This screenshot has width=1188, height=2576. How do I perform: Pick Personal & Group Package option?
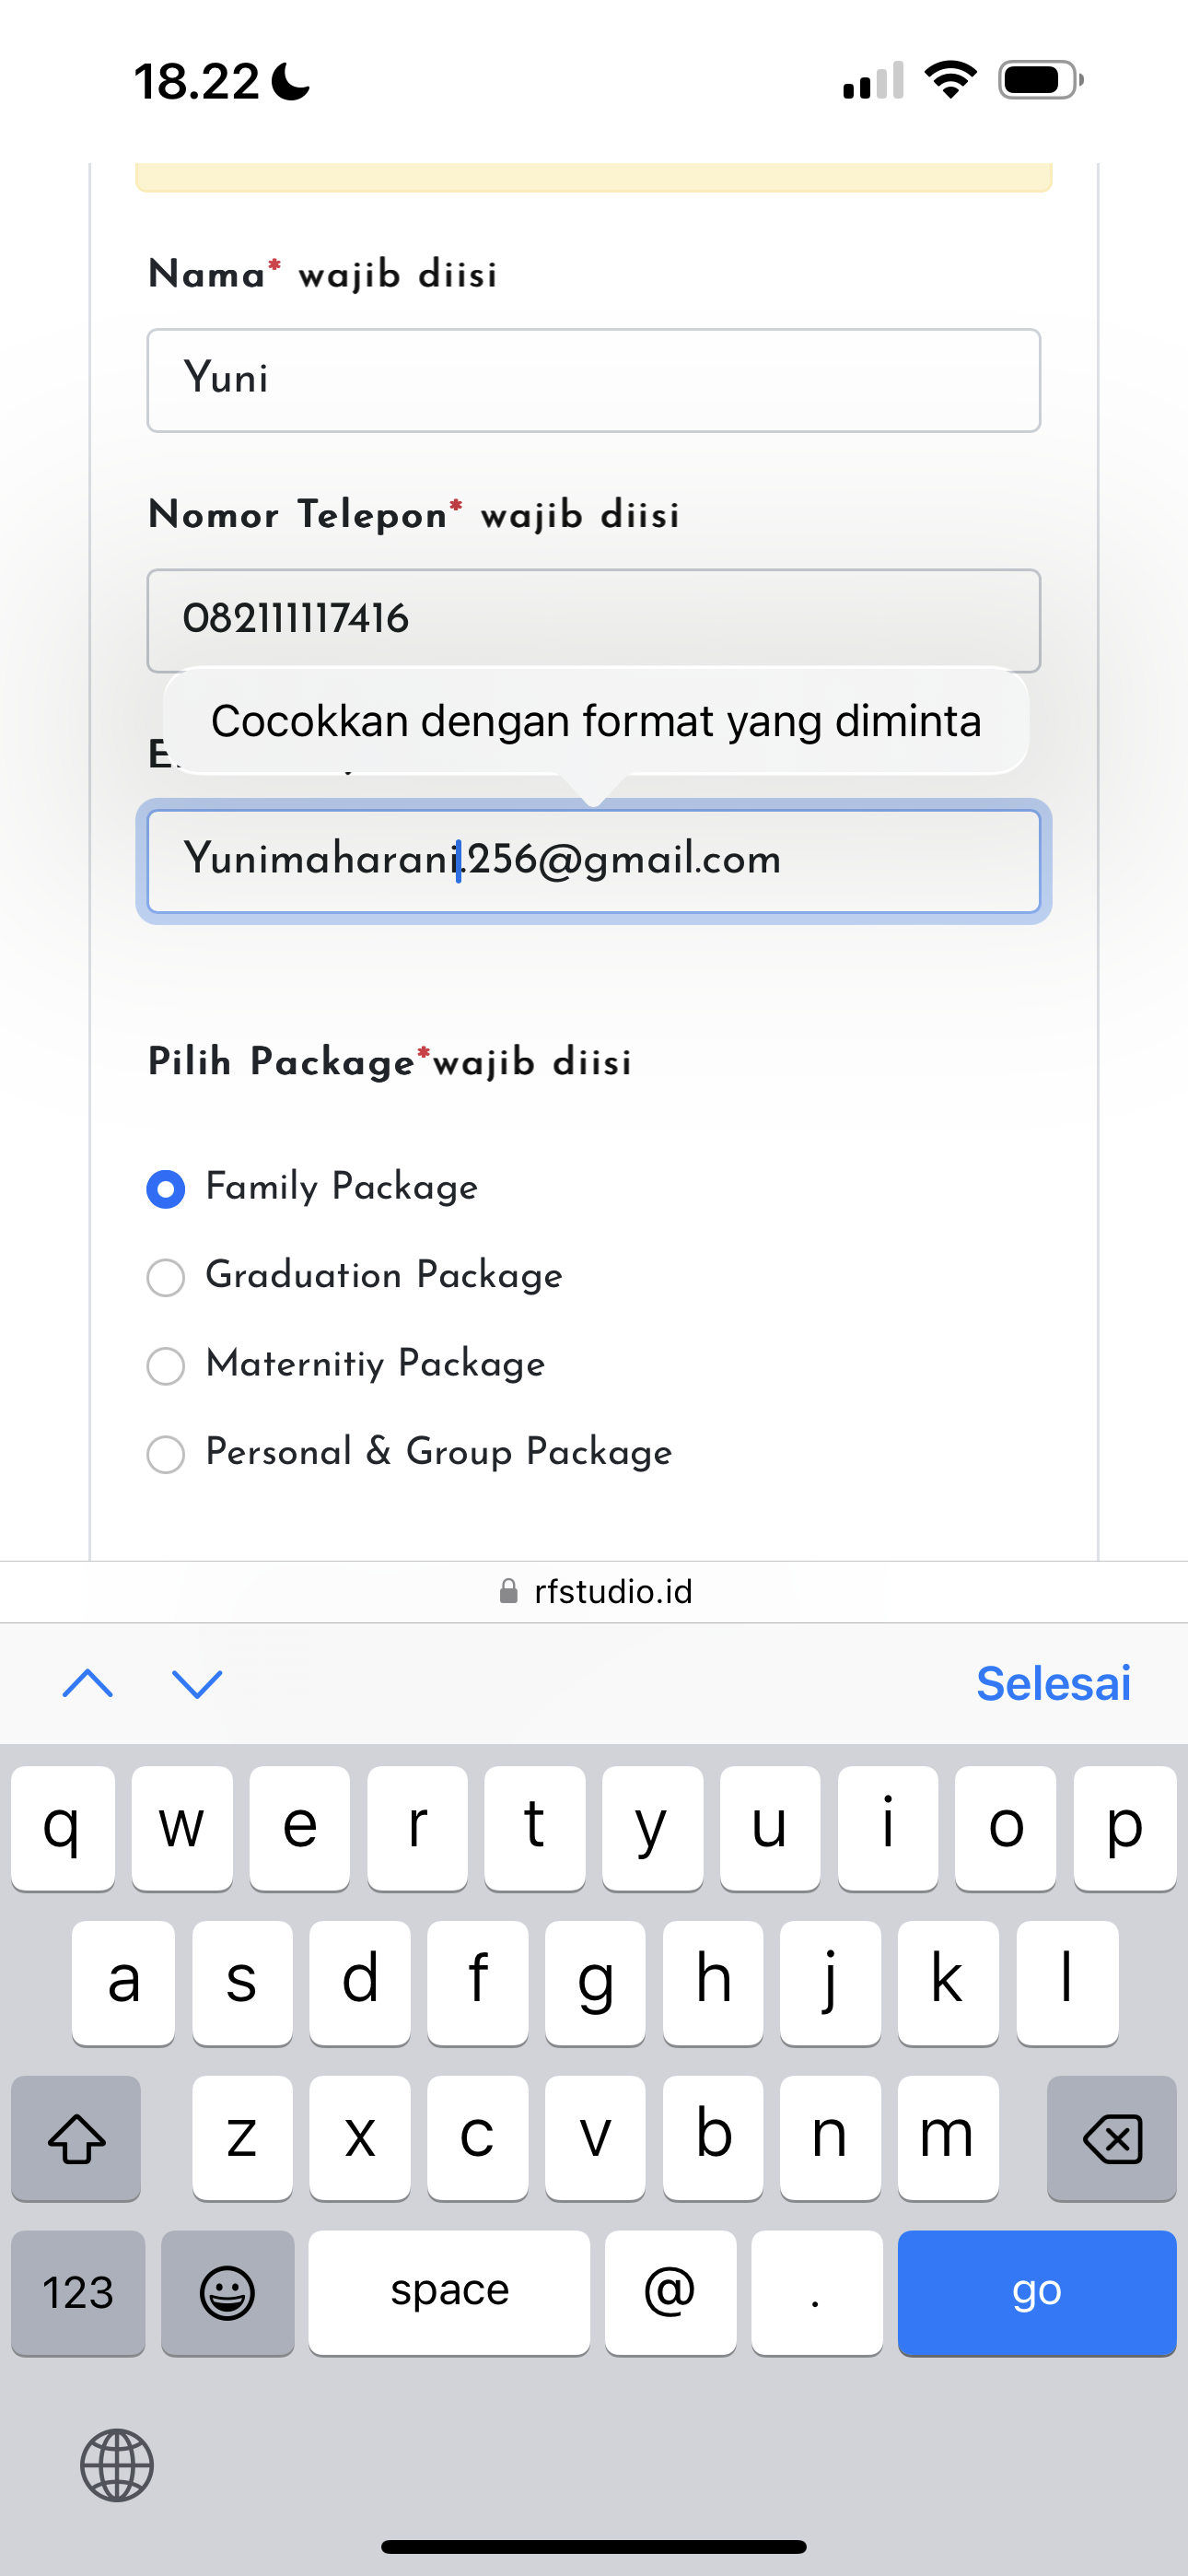166,1454
